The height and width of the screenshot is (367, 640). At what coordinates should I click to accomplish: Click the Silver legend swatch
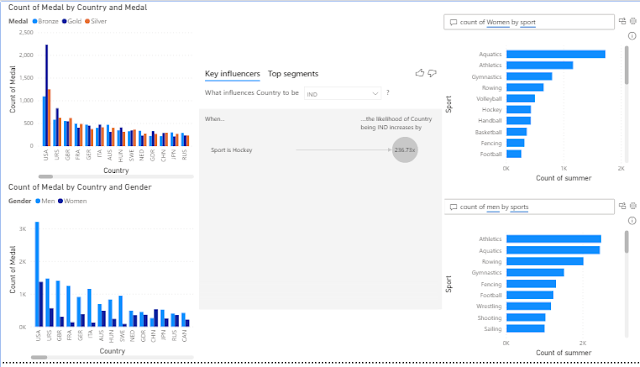87,21
